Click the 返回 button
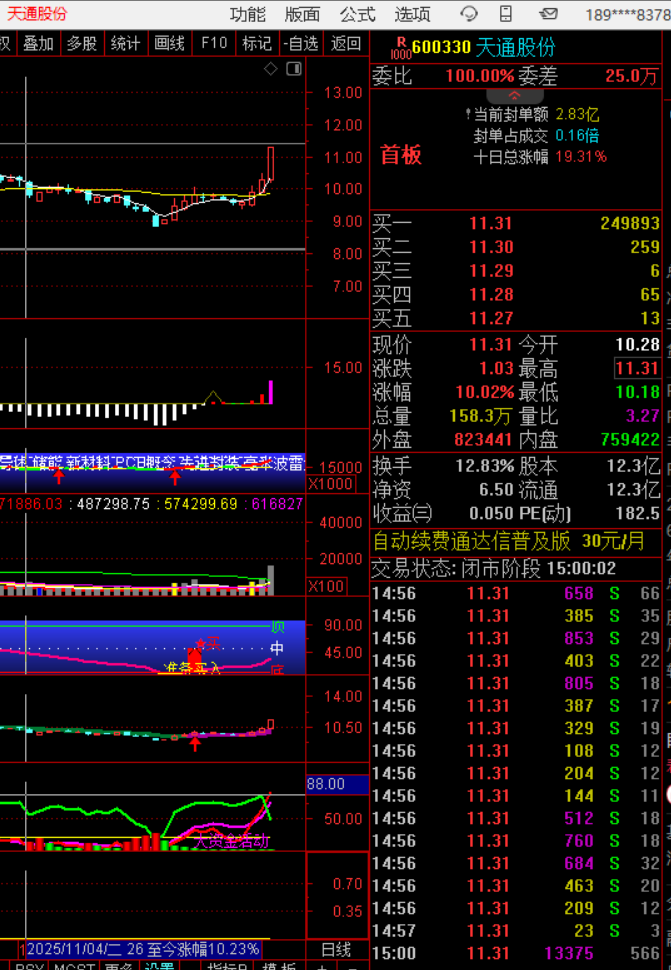The width and height of the screenshot is (671, 970). tap(346, 43)
